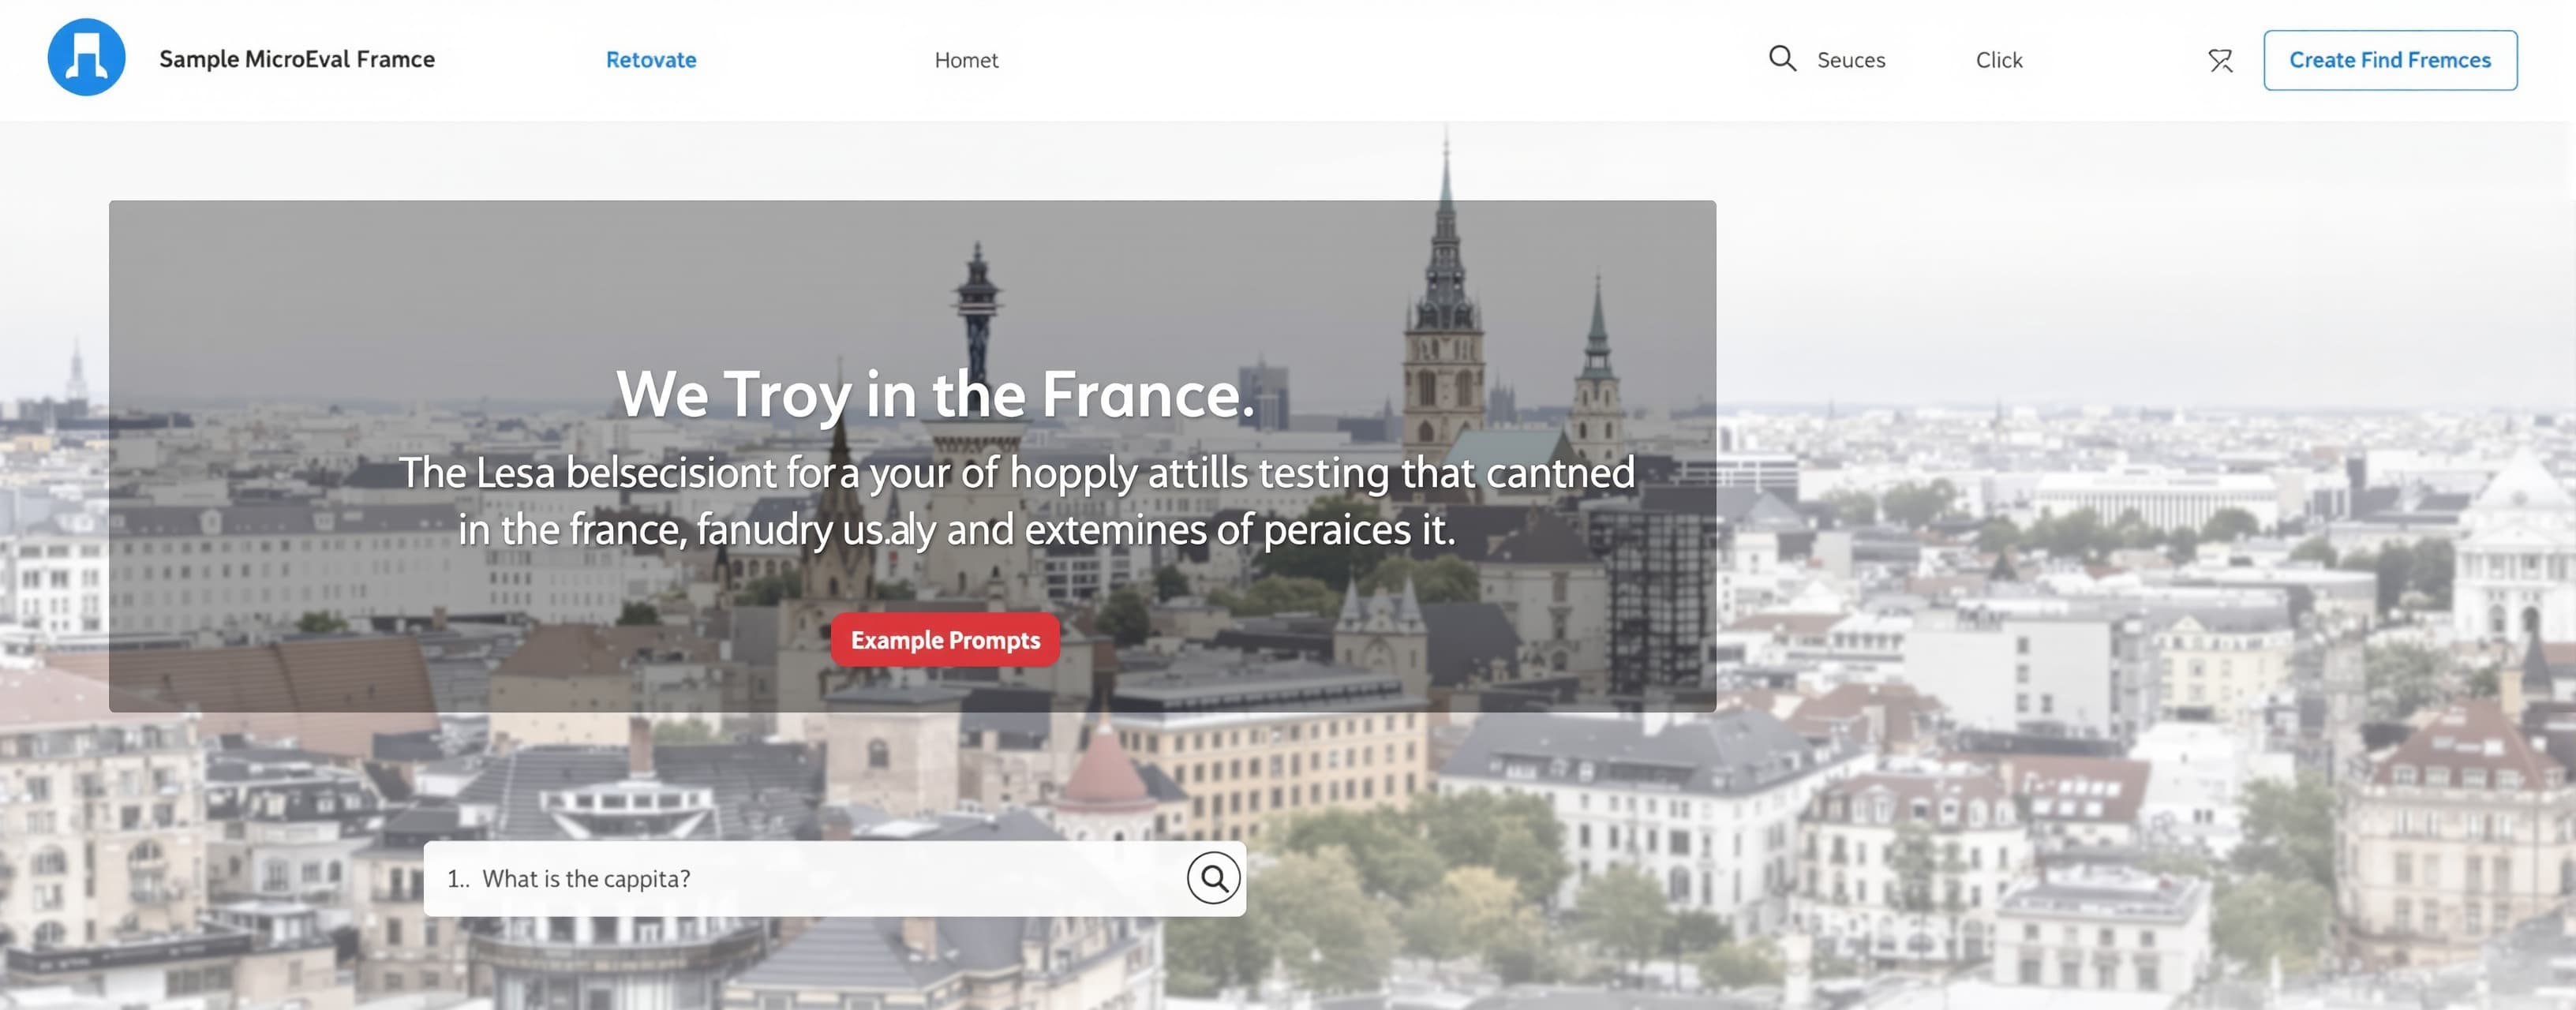
Task: Select the Seuces header link
Action: coord(1851,60)
